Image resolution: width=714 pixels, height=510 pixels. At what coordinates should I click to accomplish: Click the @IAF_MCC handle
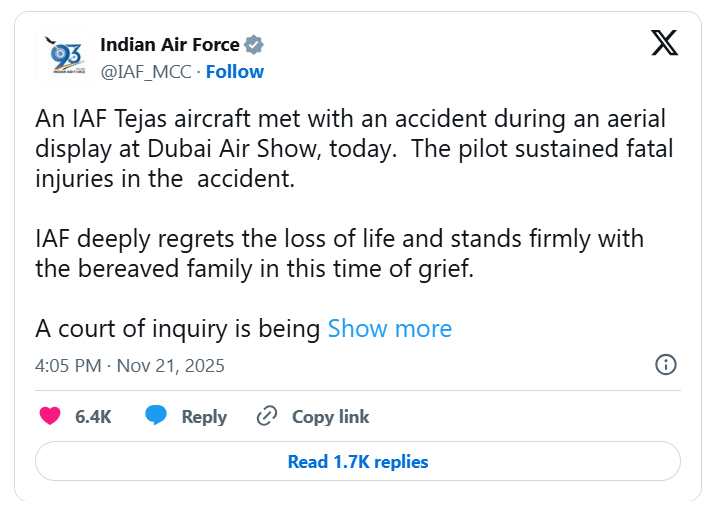pos(147,72)
